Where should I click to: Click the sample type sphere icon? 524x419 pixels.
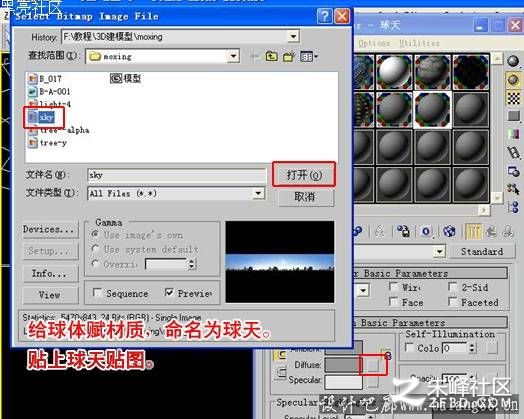pos(513,61)
